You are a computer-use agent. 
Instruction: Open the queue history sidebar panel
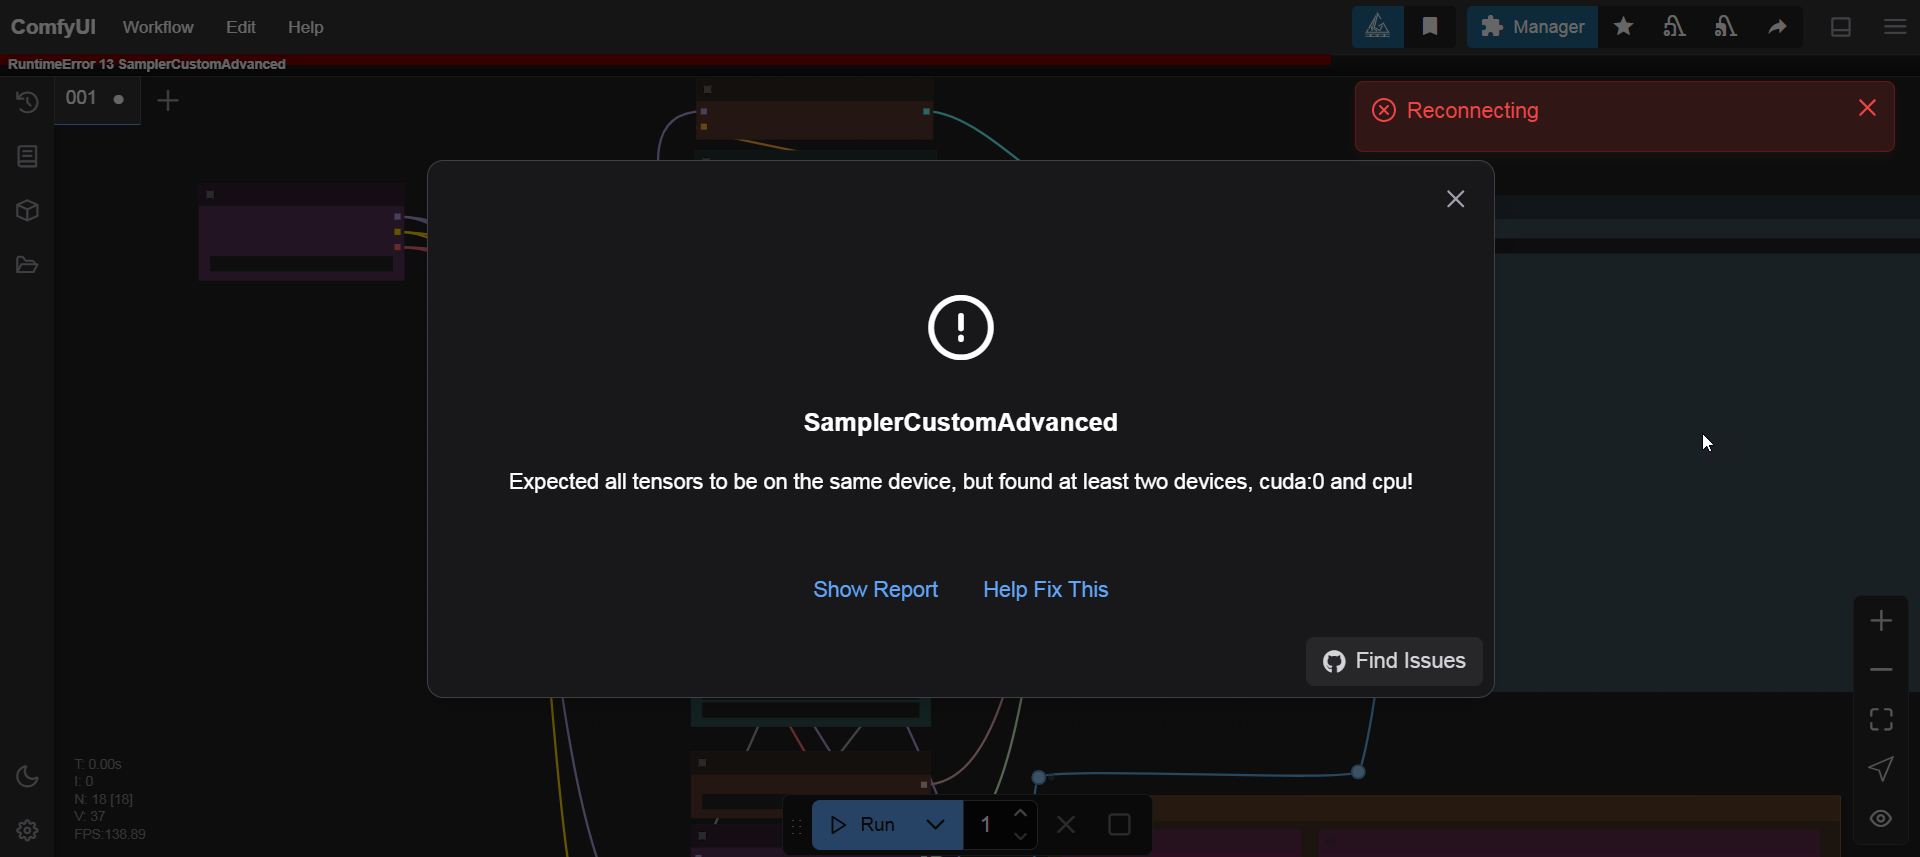(x=27, y=102)
